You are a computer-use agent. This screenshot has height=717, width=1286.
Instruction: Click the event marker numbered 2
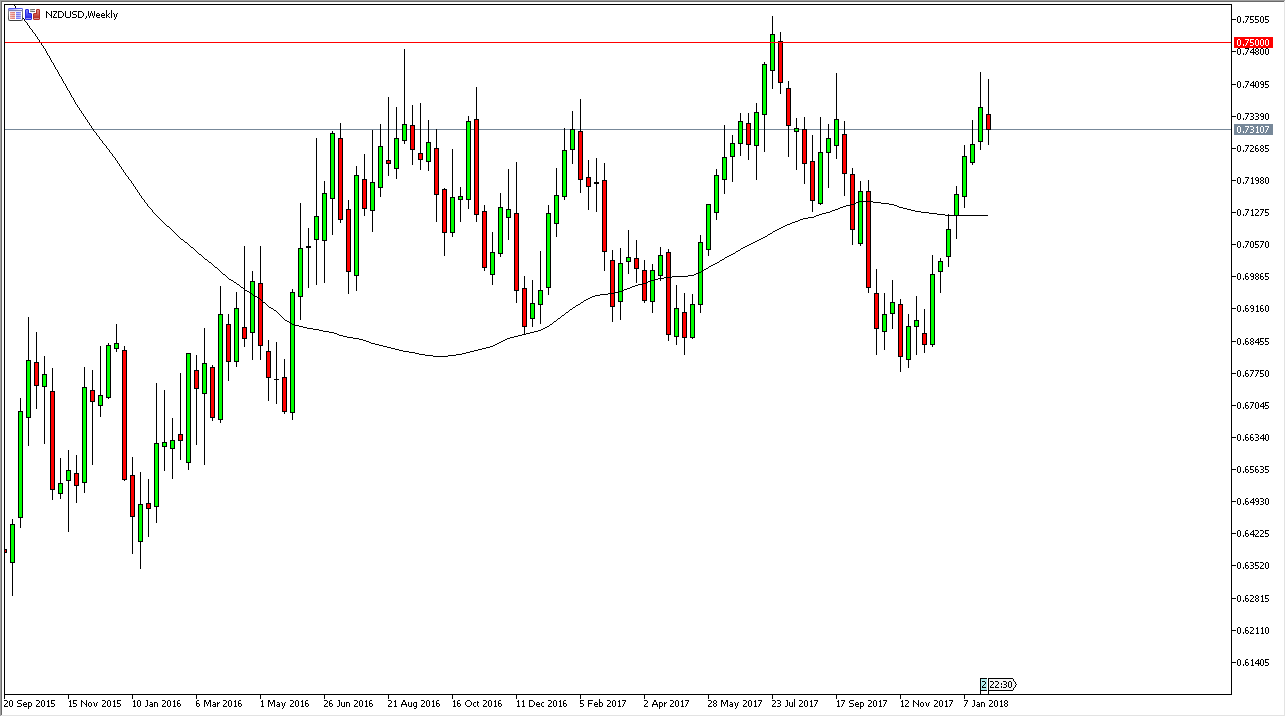984,684
